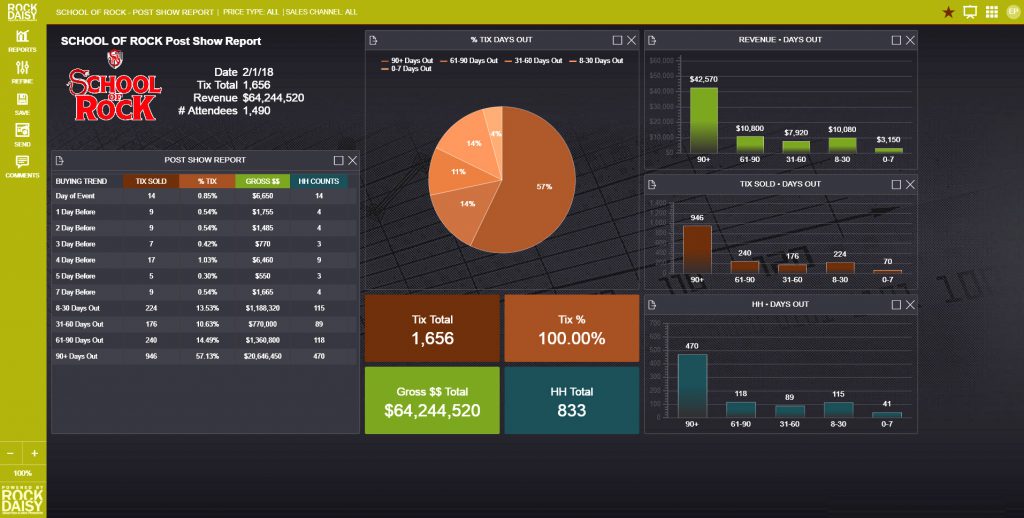Select the 4 Day Before row label
Viewport: 1024px width, 518px height.
point(75,260)
